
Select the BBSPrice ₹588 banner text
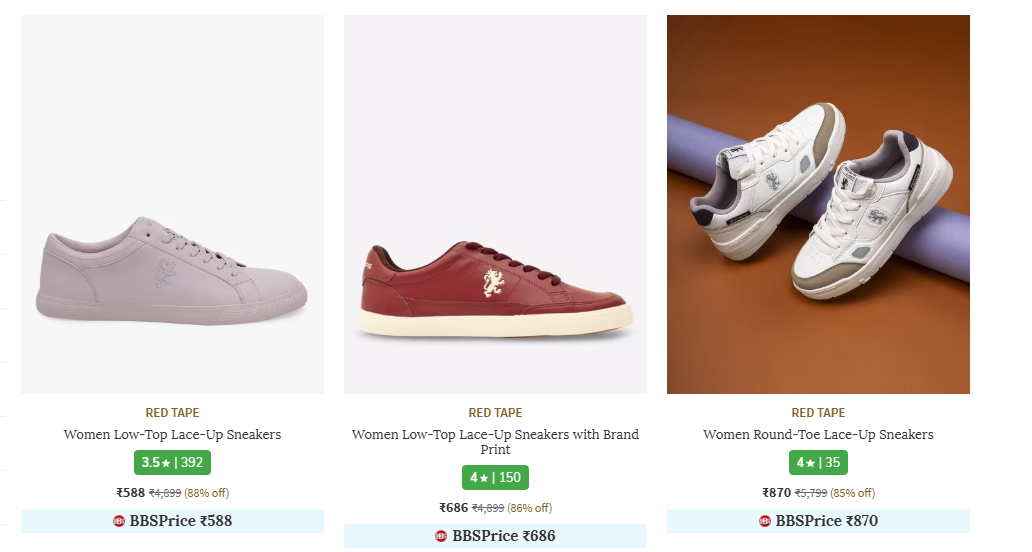(x=181, y=521)
